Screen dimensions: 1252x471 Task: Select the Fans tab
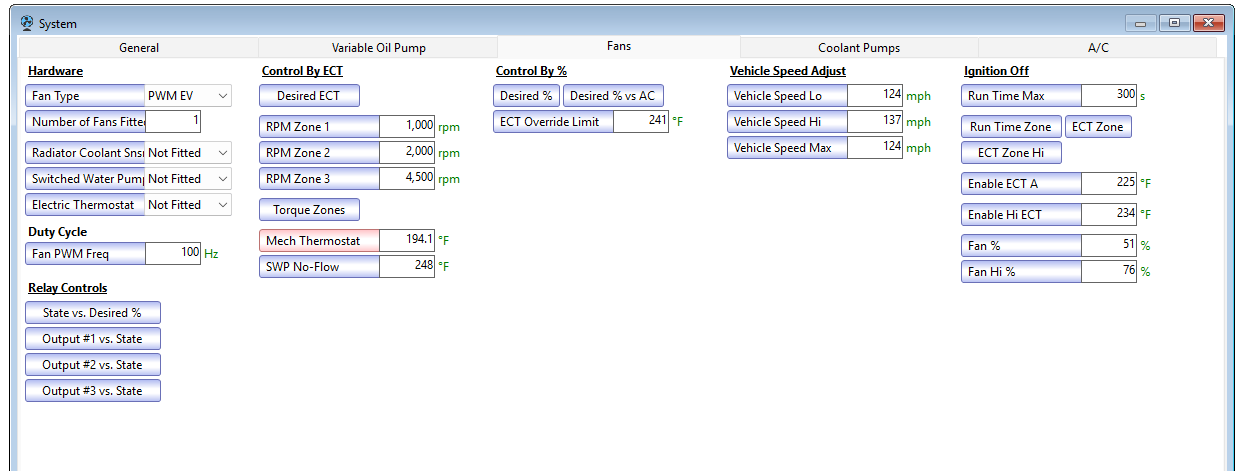pos(619,46)
